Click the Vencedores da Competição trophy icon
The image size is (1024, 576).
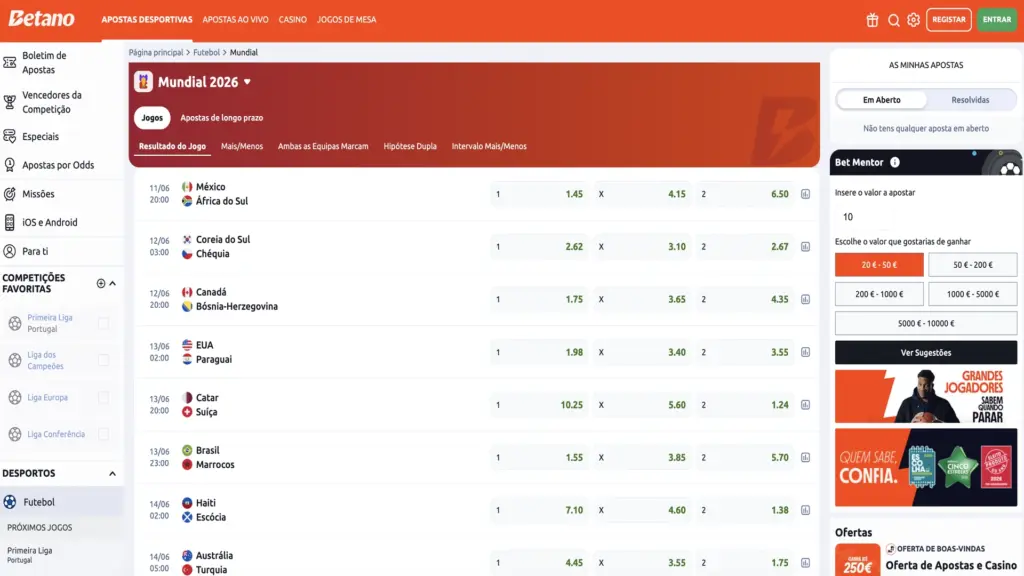tap(10, 103)
